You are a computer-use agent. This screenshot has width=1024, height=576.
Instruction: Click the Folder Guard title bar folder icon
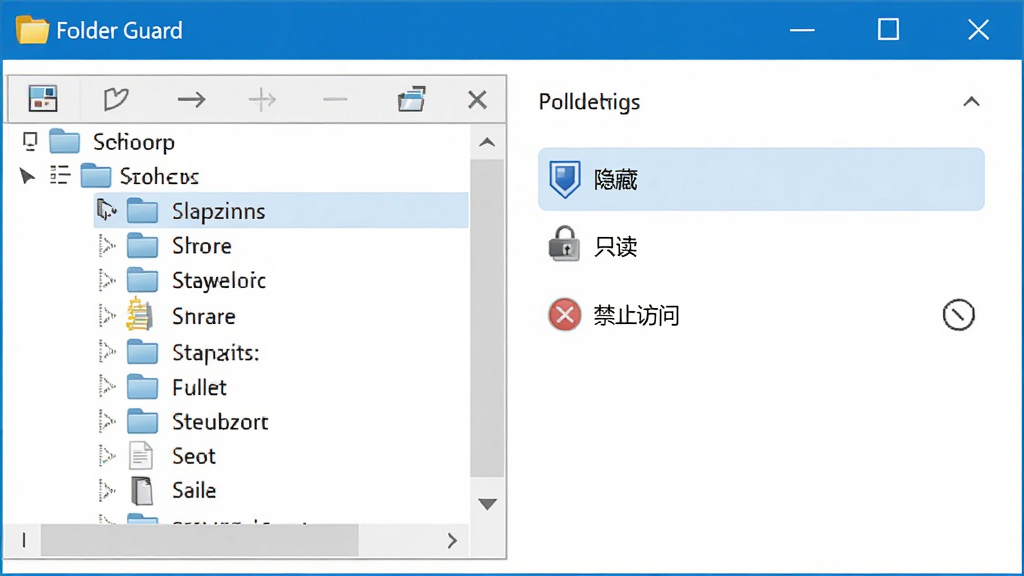coord(32,30)
